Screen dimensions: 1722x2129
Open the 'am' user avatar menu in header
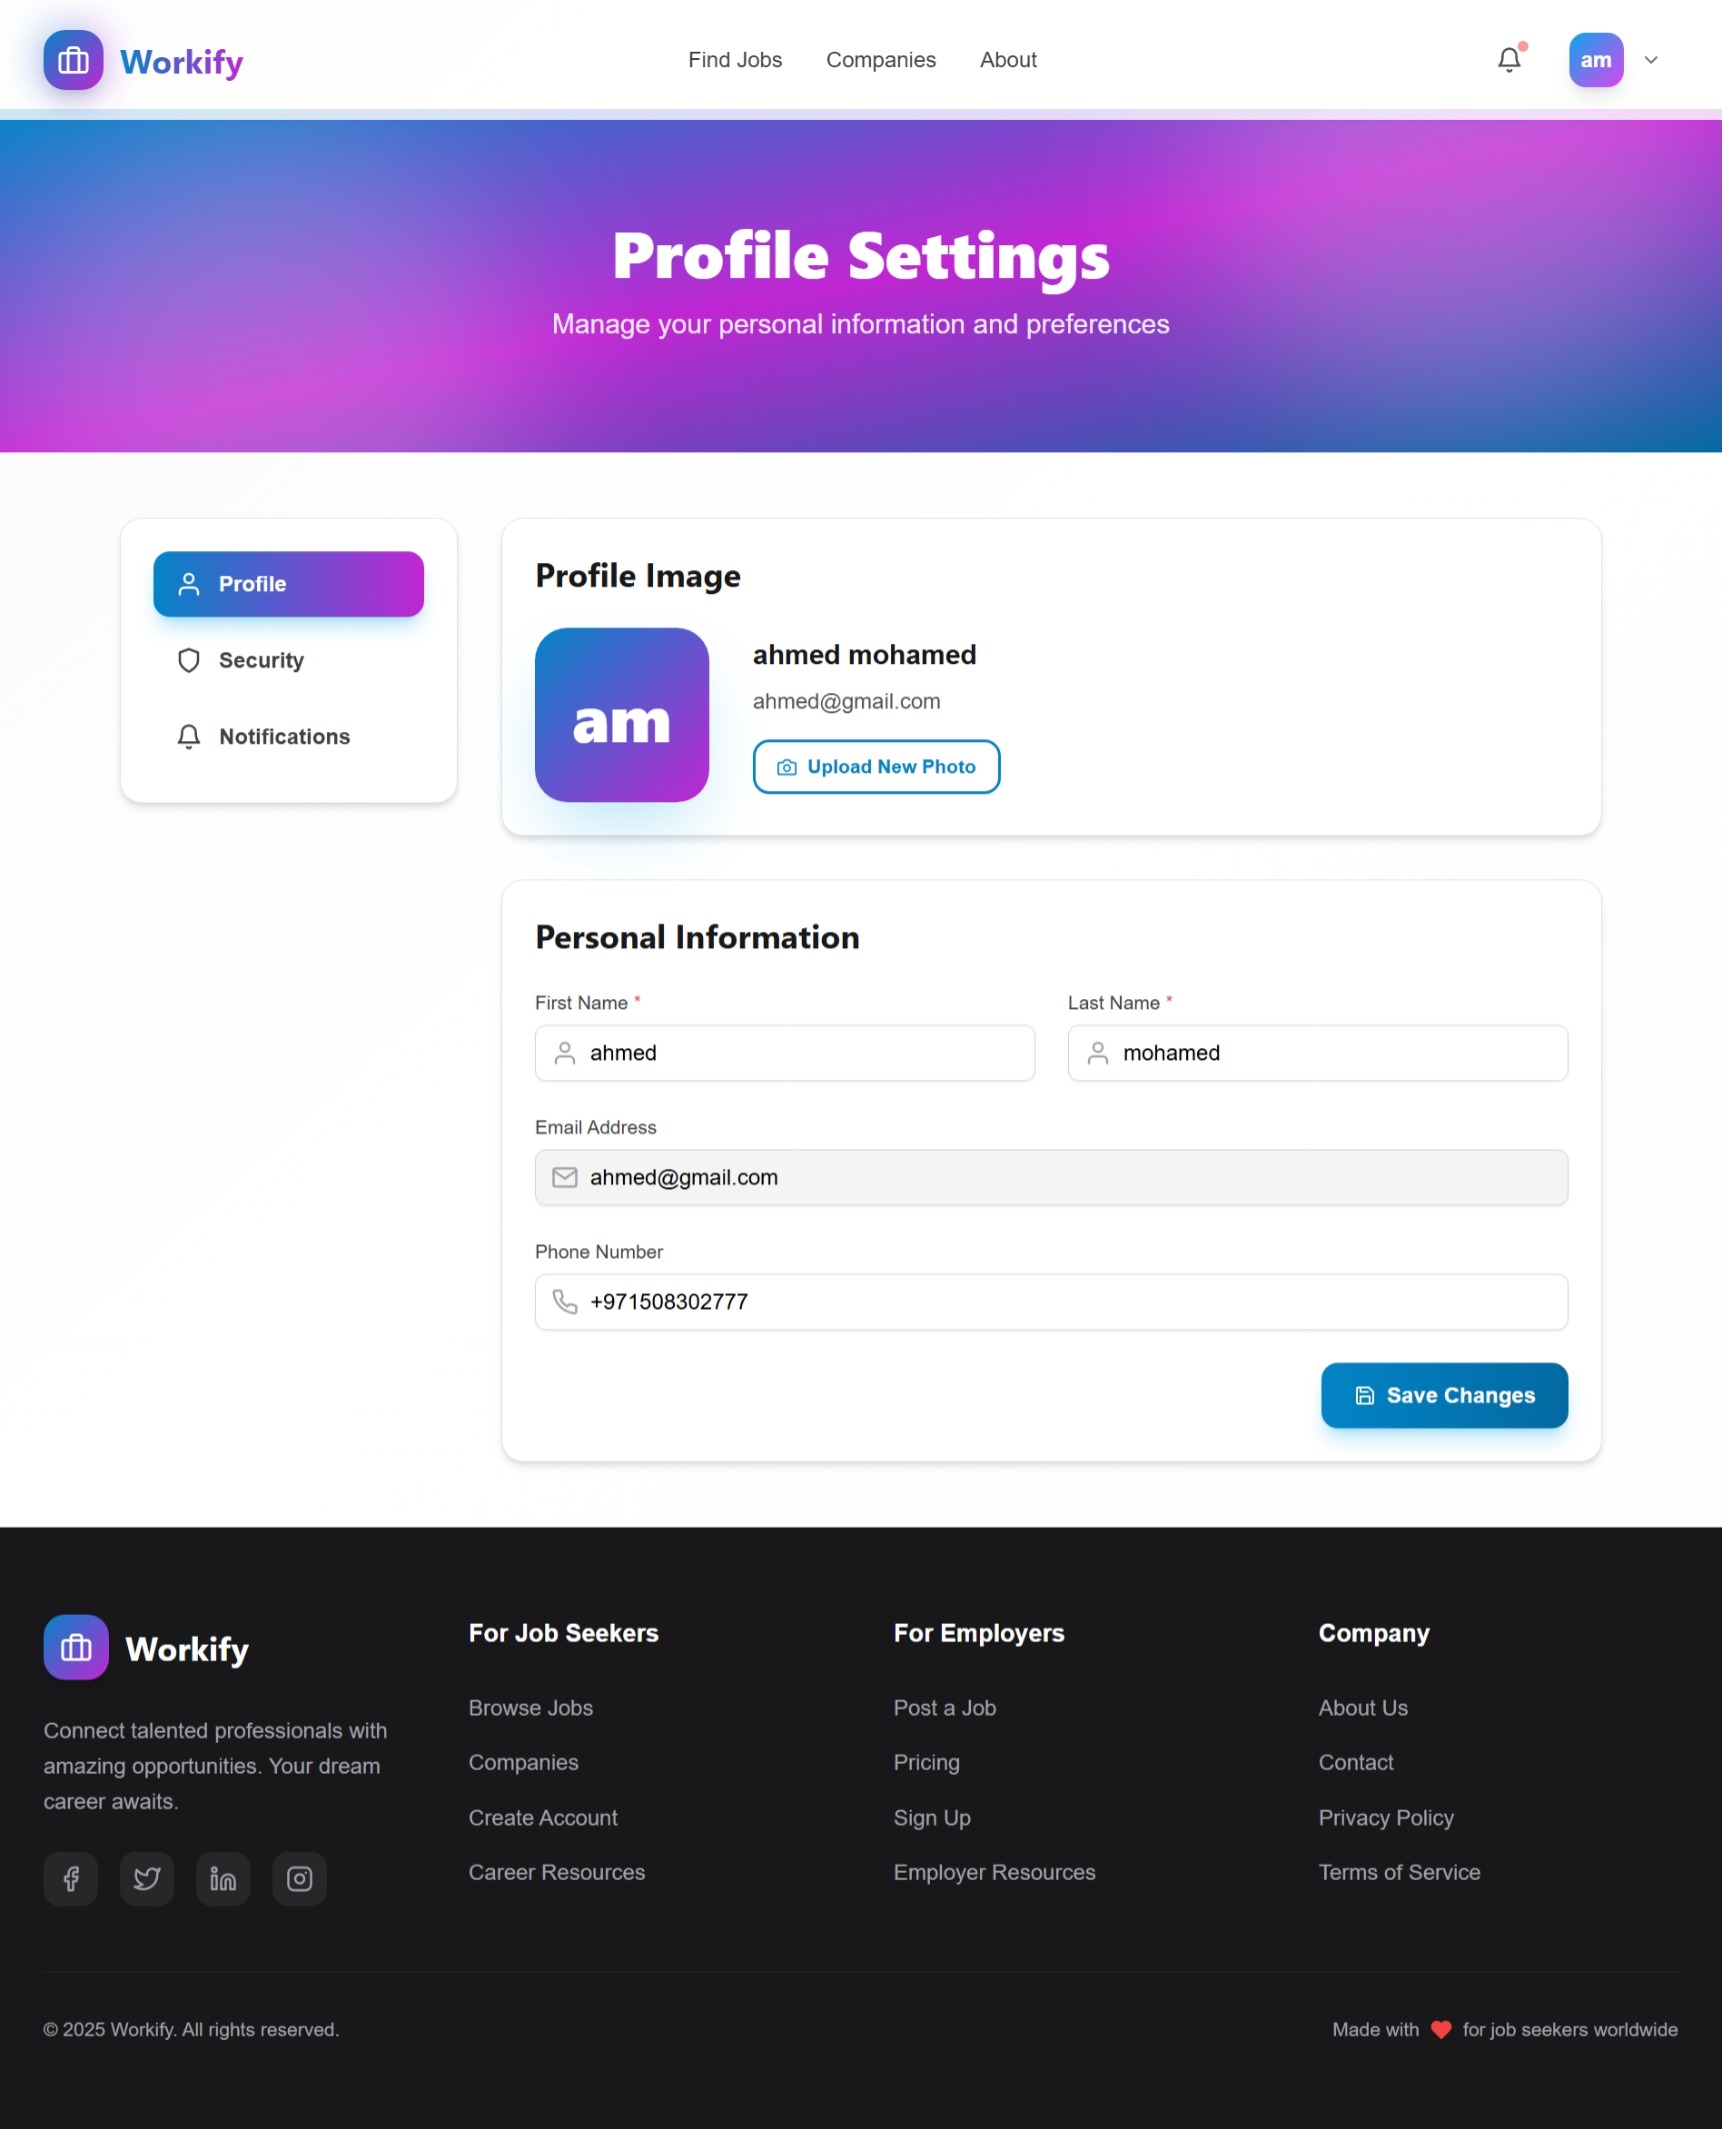[x=1595, y=60]
